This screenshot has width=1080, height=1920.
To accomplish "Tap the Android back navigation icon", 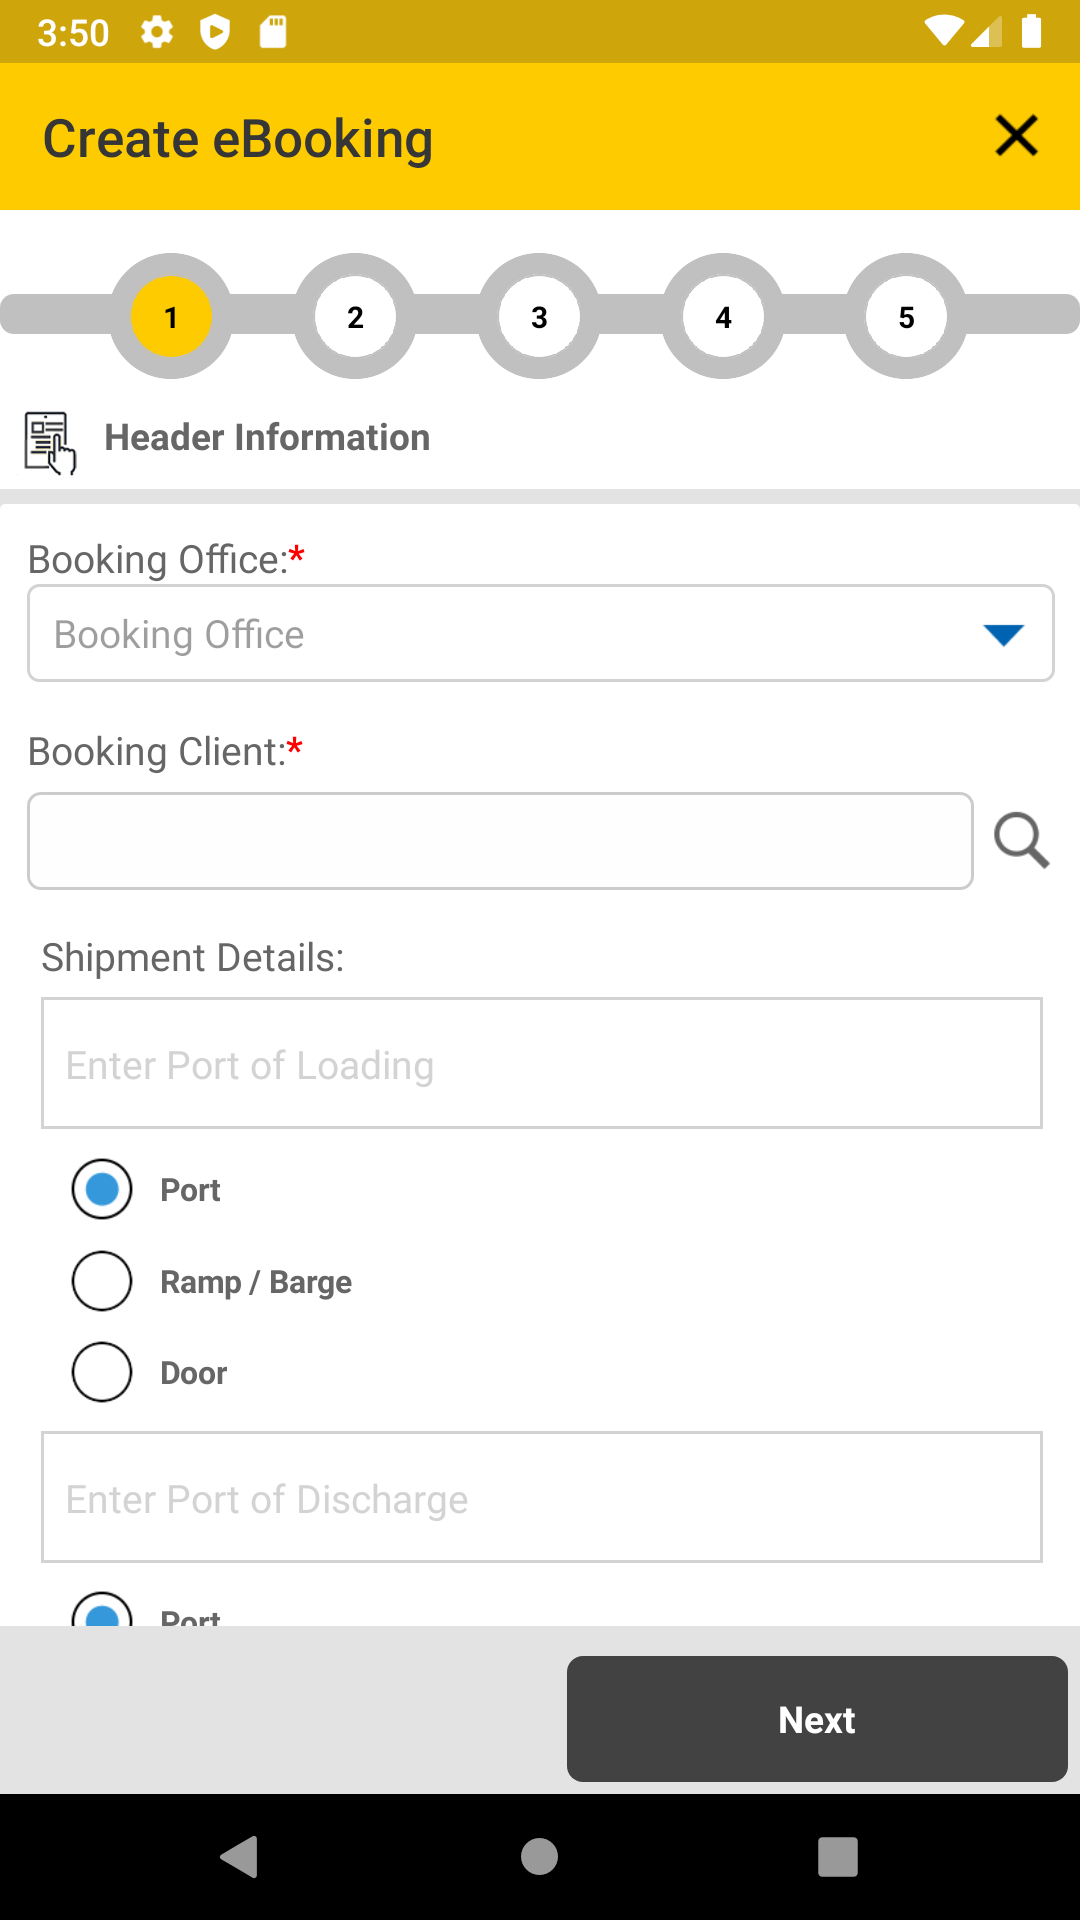I will [239, 1857].
